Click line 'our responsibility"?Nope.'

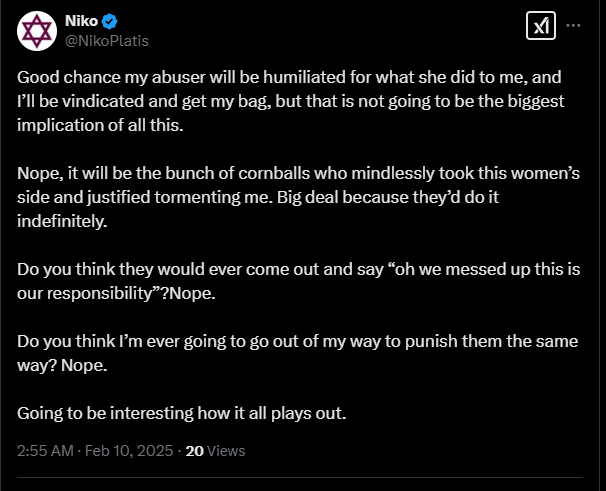tap(116, 293)
